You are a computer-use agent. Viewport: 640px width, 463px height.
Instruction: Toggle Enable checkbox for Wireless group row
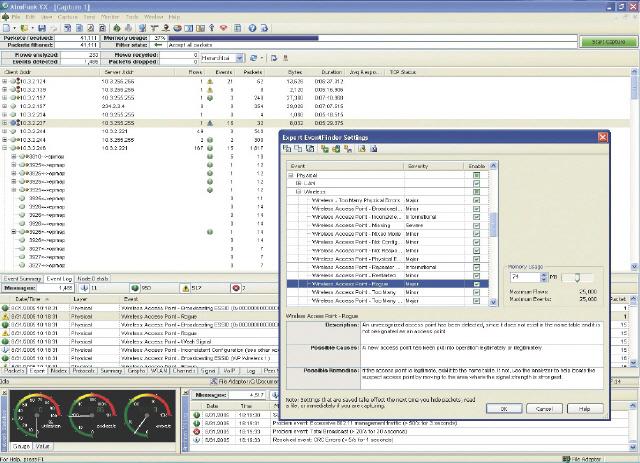476,192
